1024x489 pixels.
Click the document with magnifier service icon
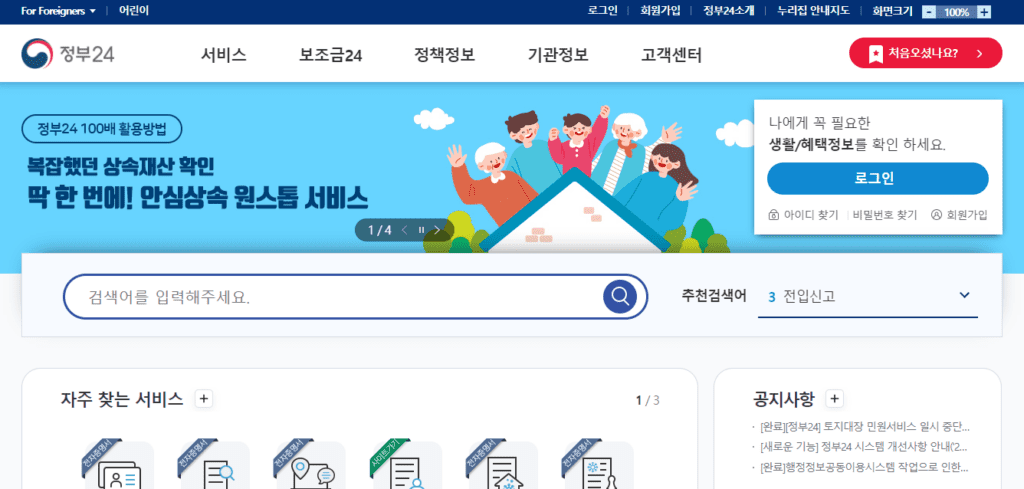215,465
